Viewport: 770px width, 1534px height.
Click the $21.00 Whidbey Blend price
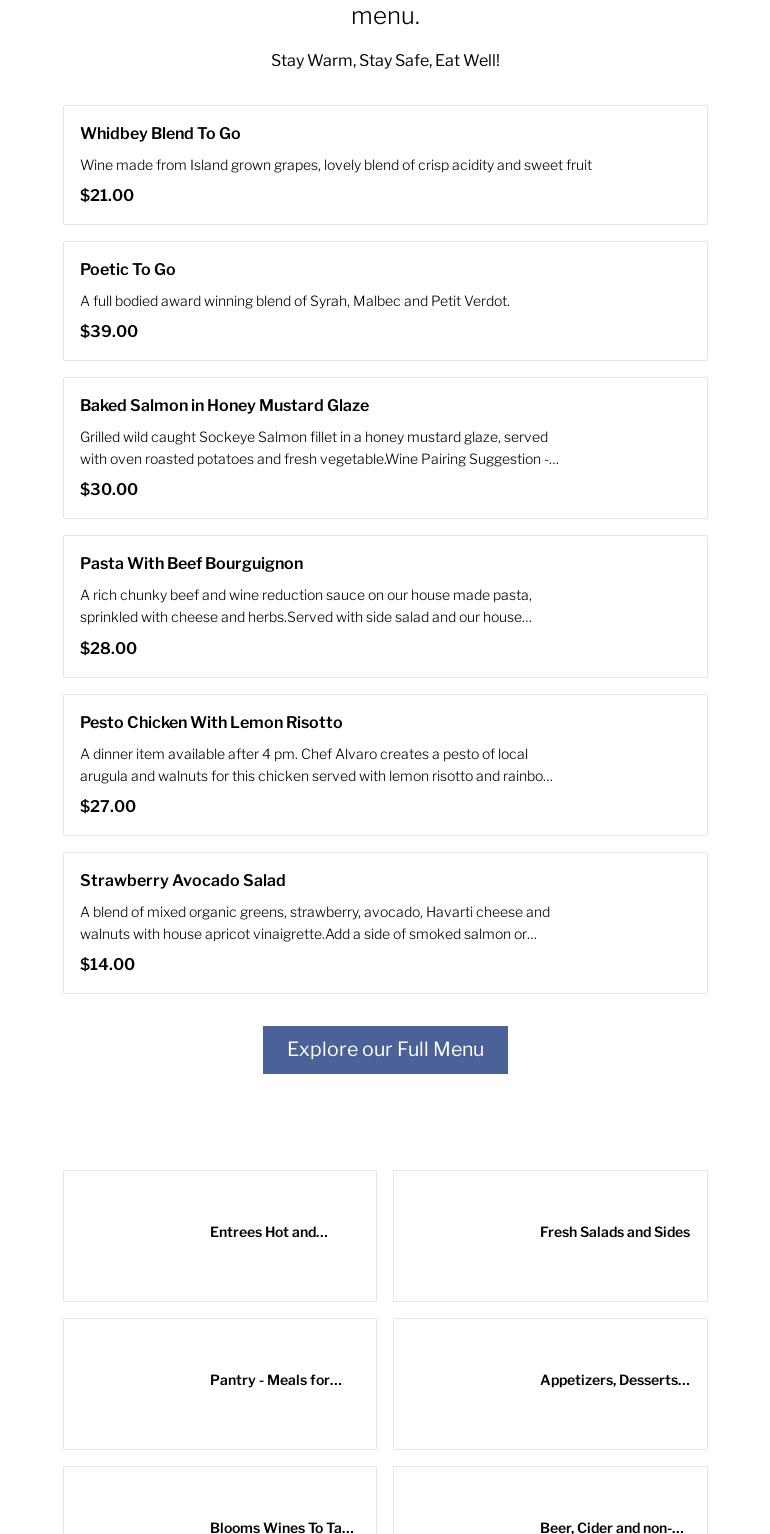pyautogui.click(x=107, y=196)
